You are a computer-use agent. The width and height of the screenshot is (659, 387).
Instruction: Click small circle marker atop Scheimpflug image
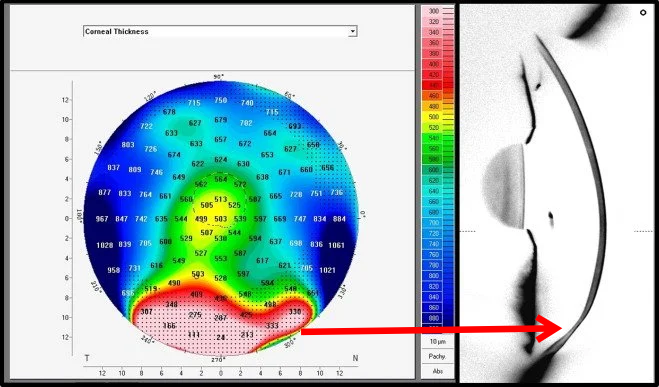click(x=643, y=13)
